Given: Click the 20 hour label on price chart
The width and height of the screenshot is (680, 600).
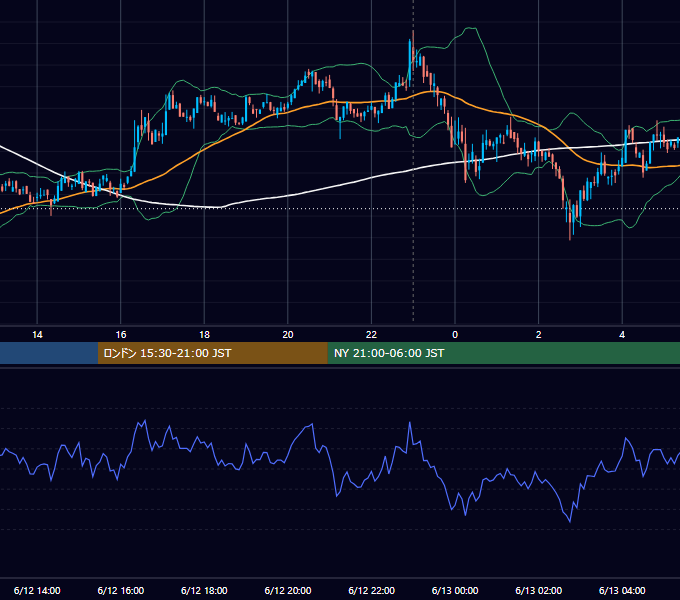Looking at the screenshot, I should pyautogui.click(x=288, y=335).
